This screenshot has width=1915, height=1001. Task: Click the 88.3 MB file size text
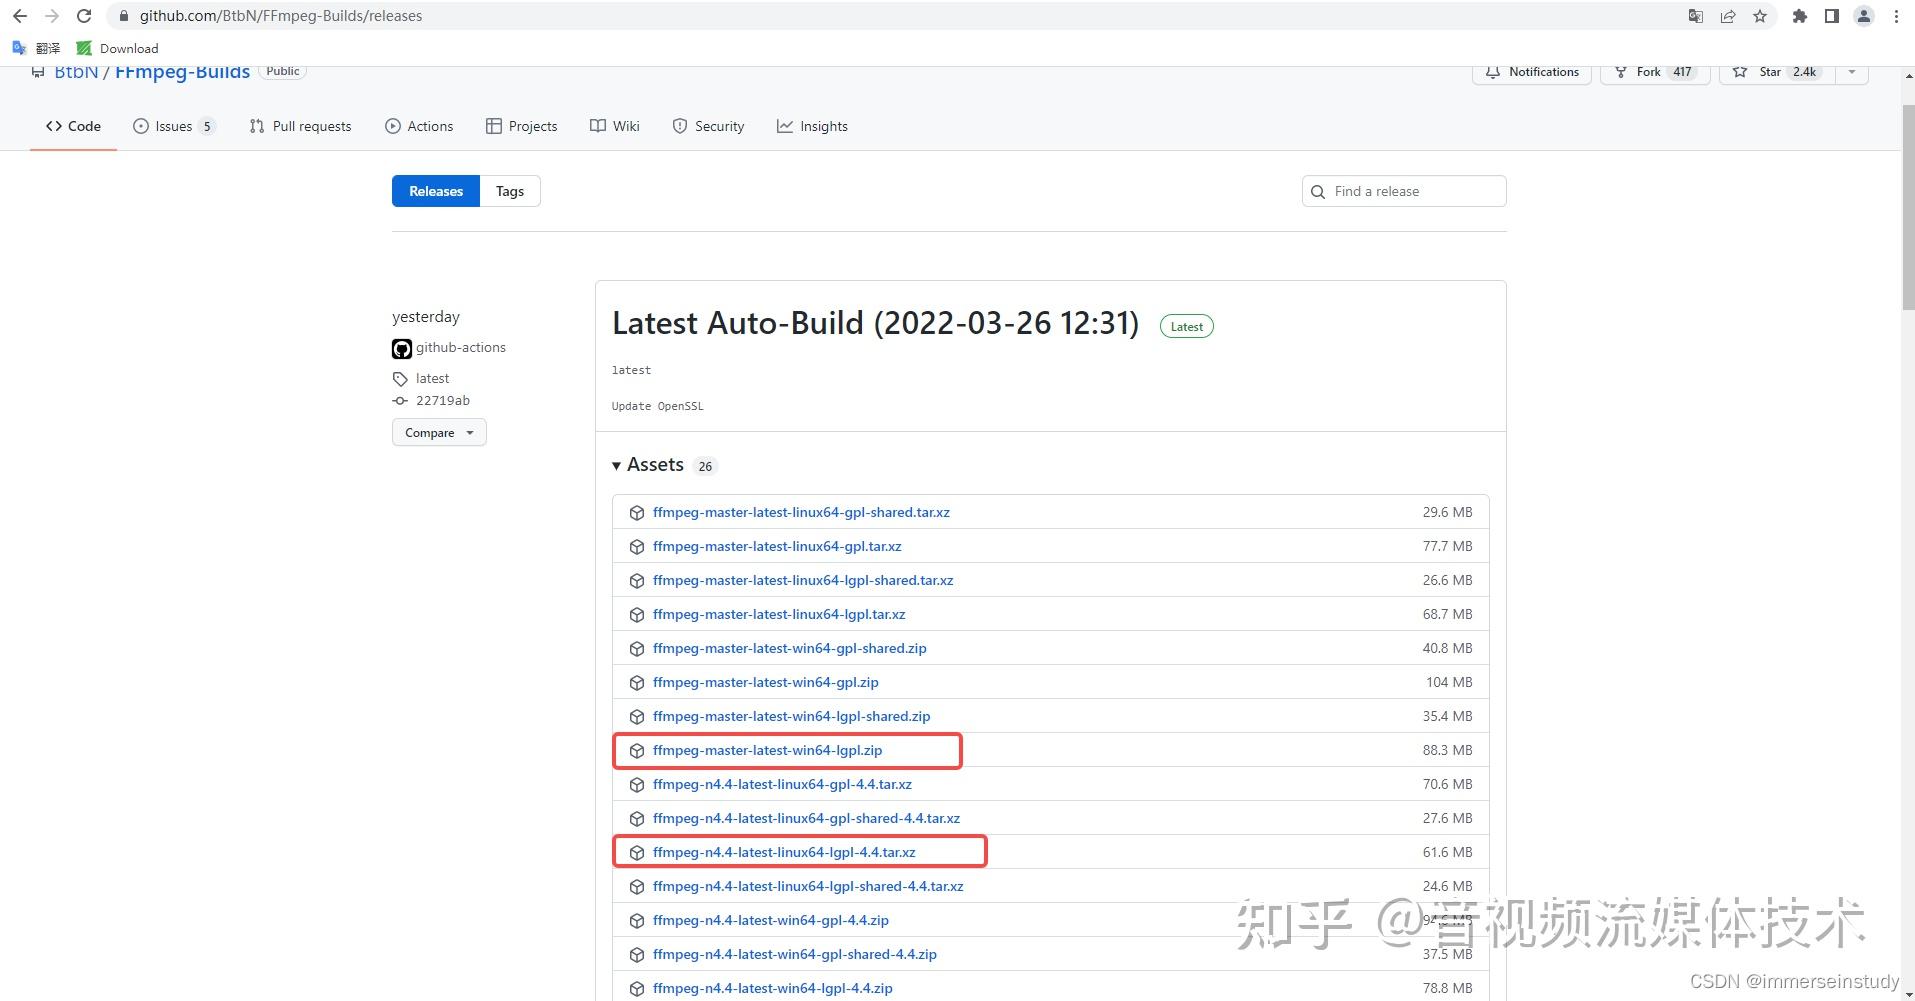pyautogui.click(x=1447, y=750)
